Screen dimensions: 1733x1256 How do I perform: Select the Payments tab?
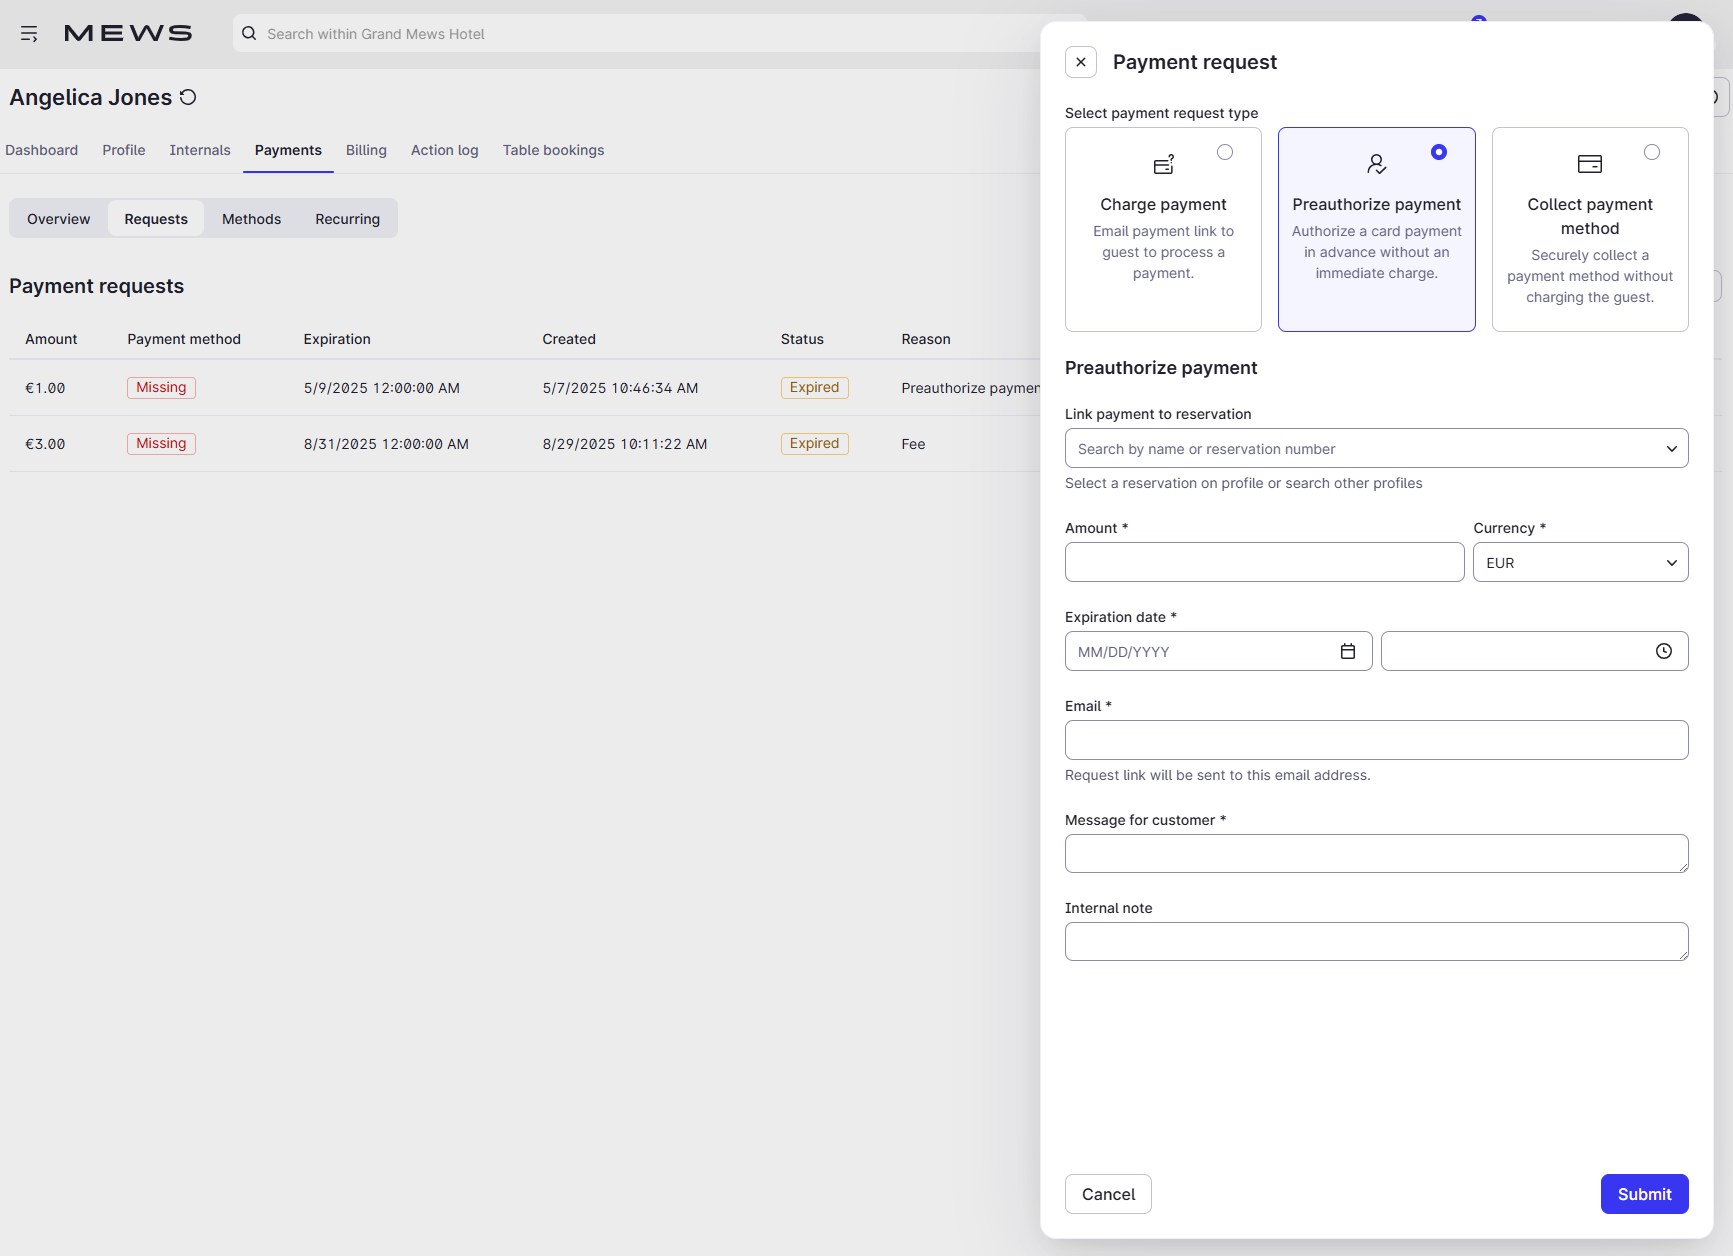point(288,150)
